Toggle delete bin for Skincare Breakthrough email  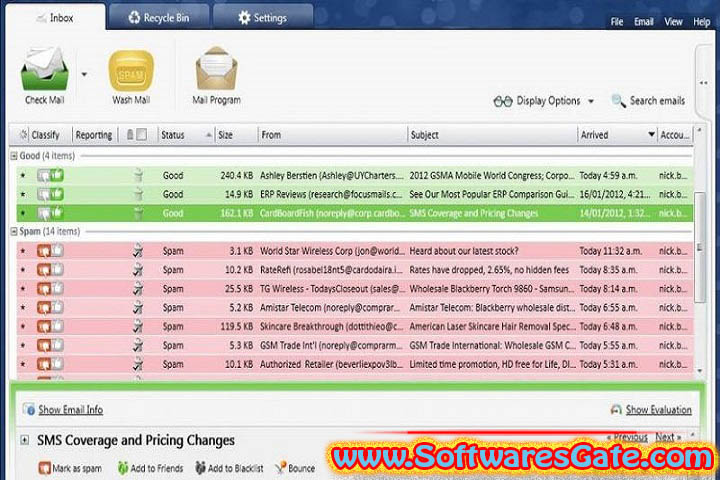point(138,327)
